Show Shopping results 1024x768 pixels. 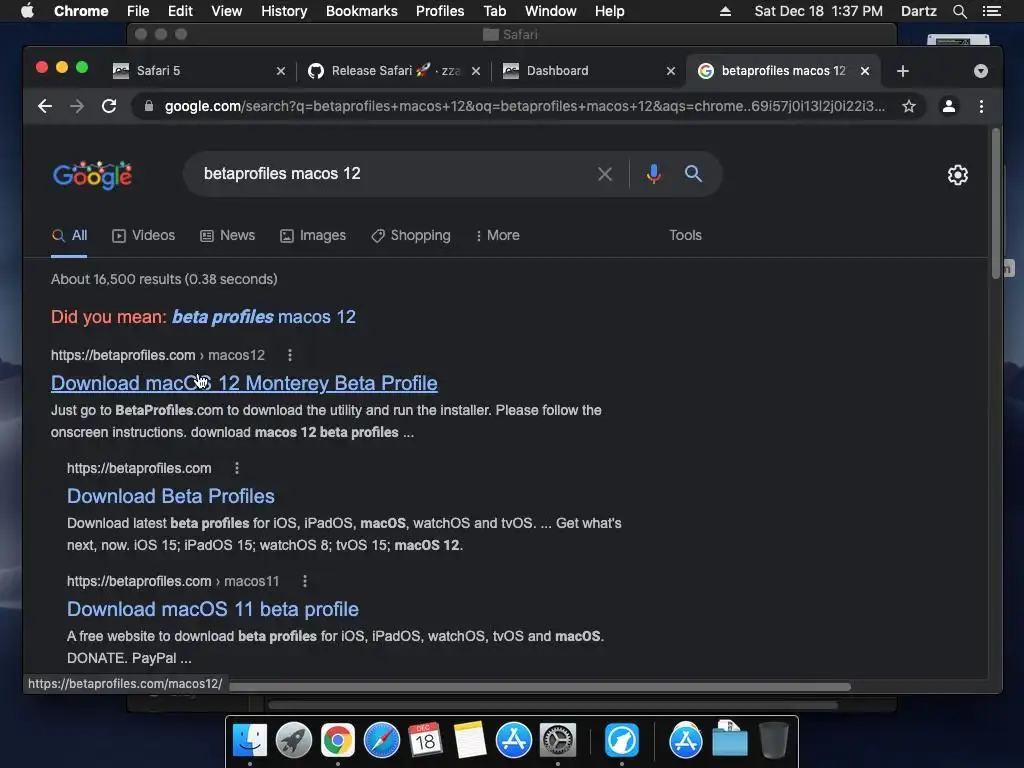point(411,236)
